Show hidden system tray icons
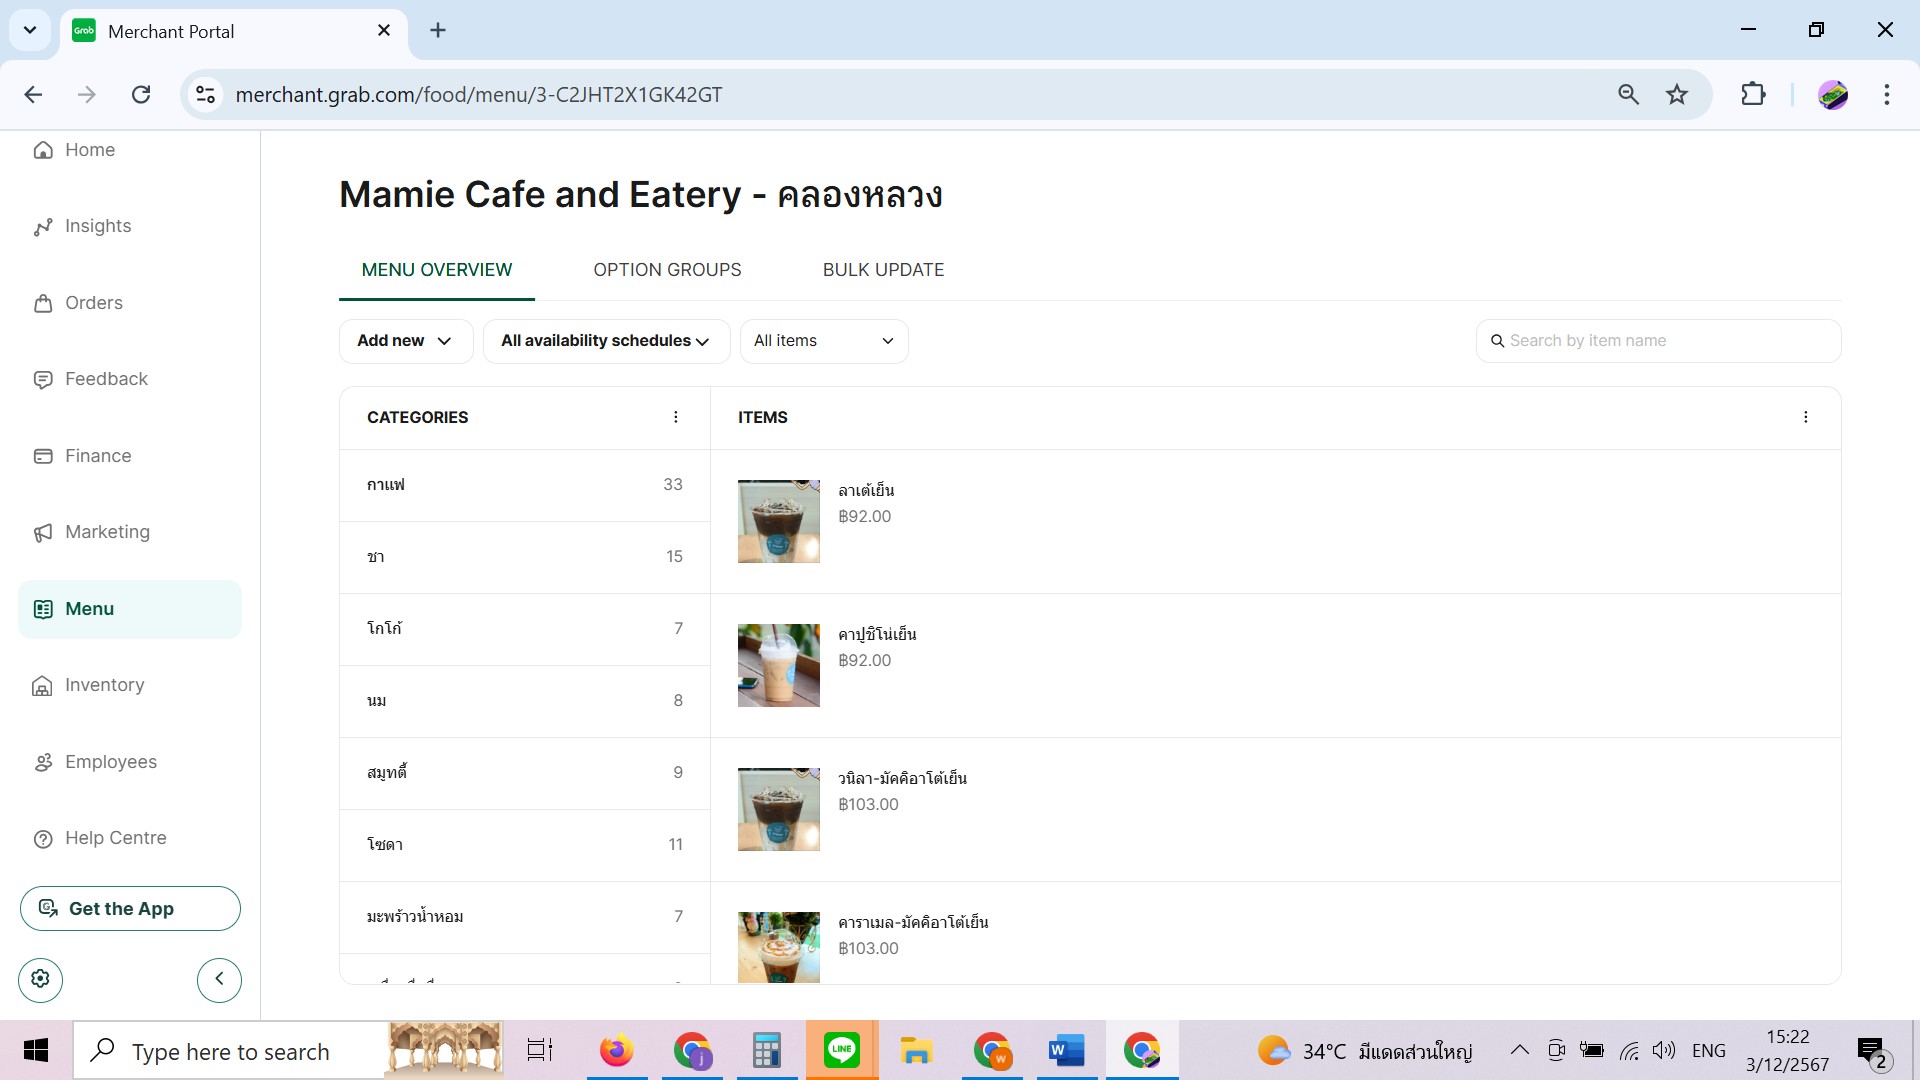This screenshot has height=1080, width=1920. (1519, 1050)
